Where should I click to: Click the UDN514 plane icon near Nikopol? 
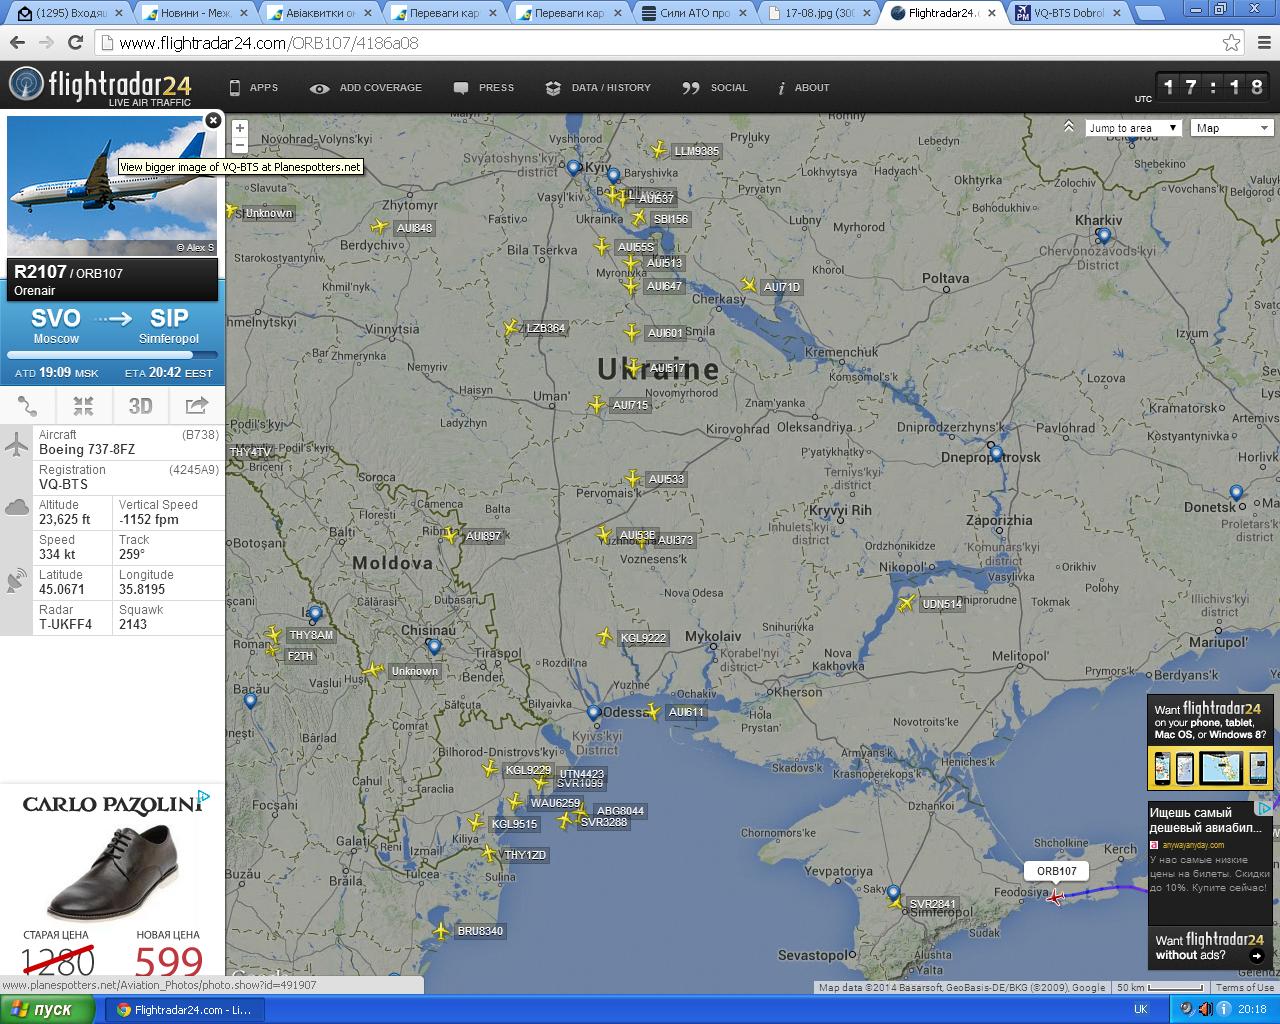pos(906,604)
